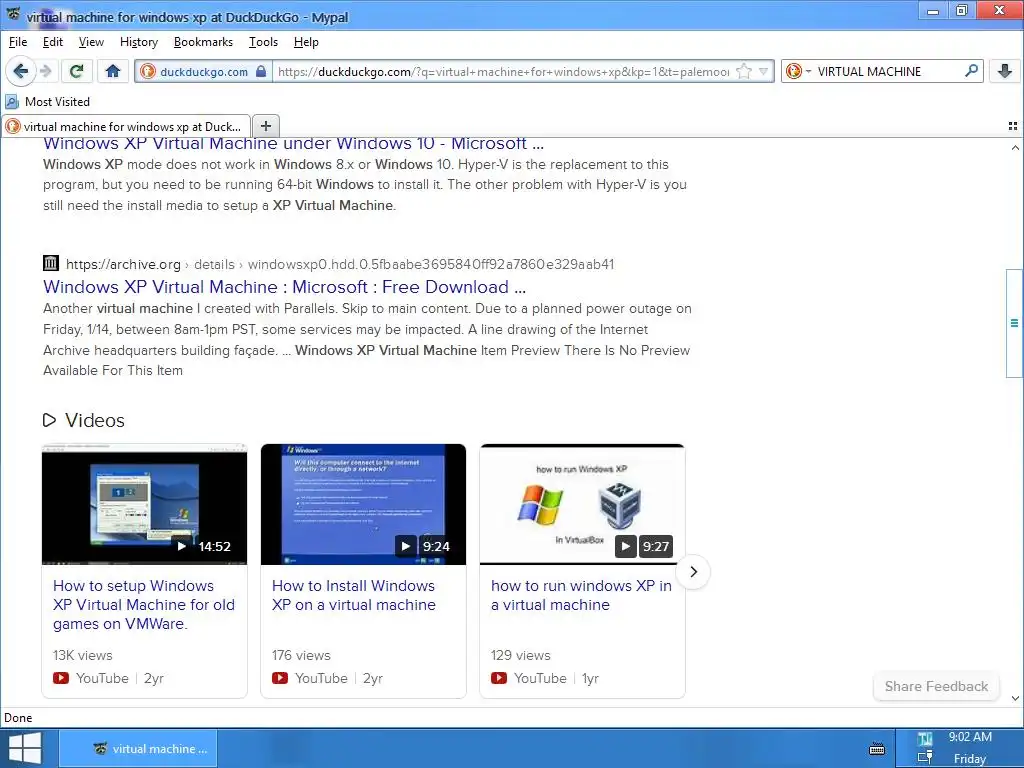Image resolution: width=1024 pixels, height=768 pixels.
Task: Click the address bar URL field
Action: pos(503,71)
